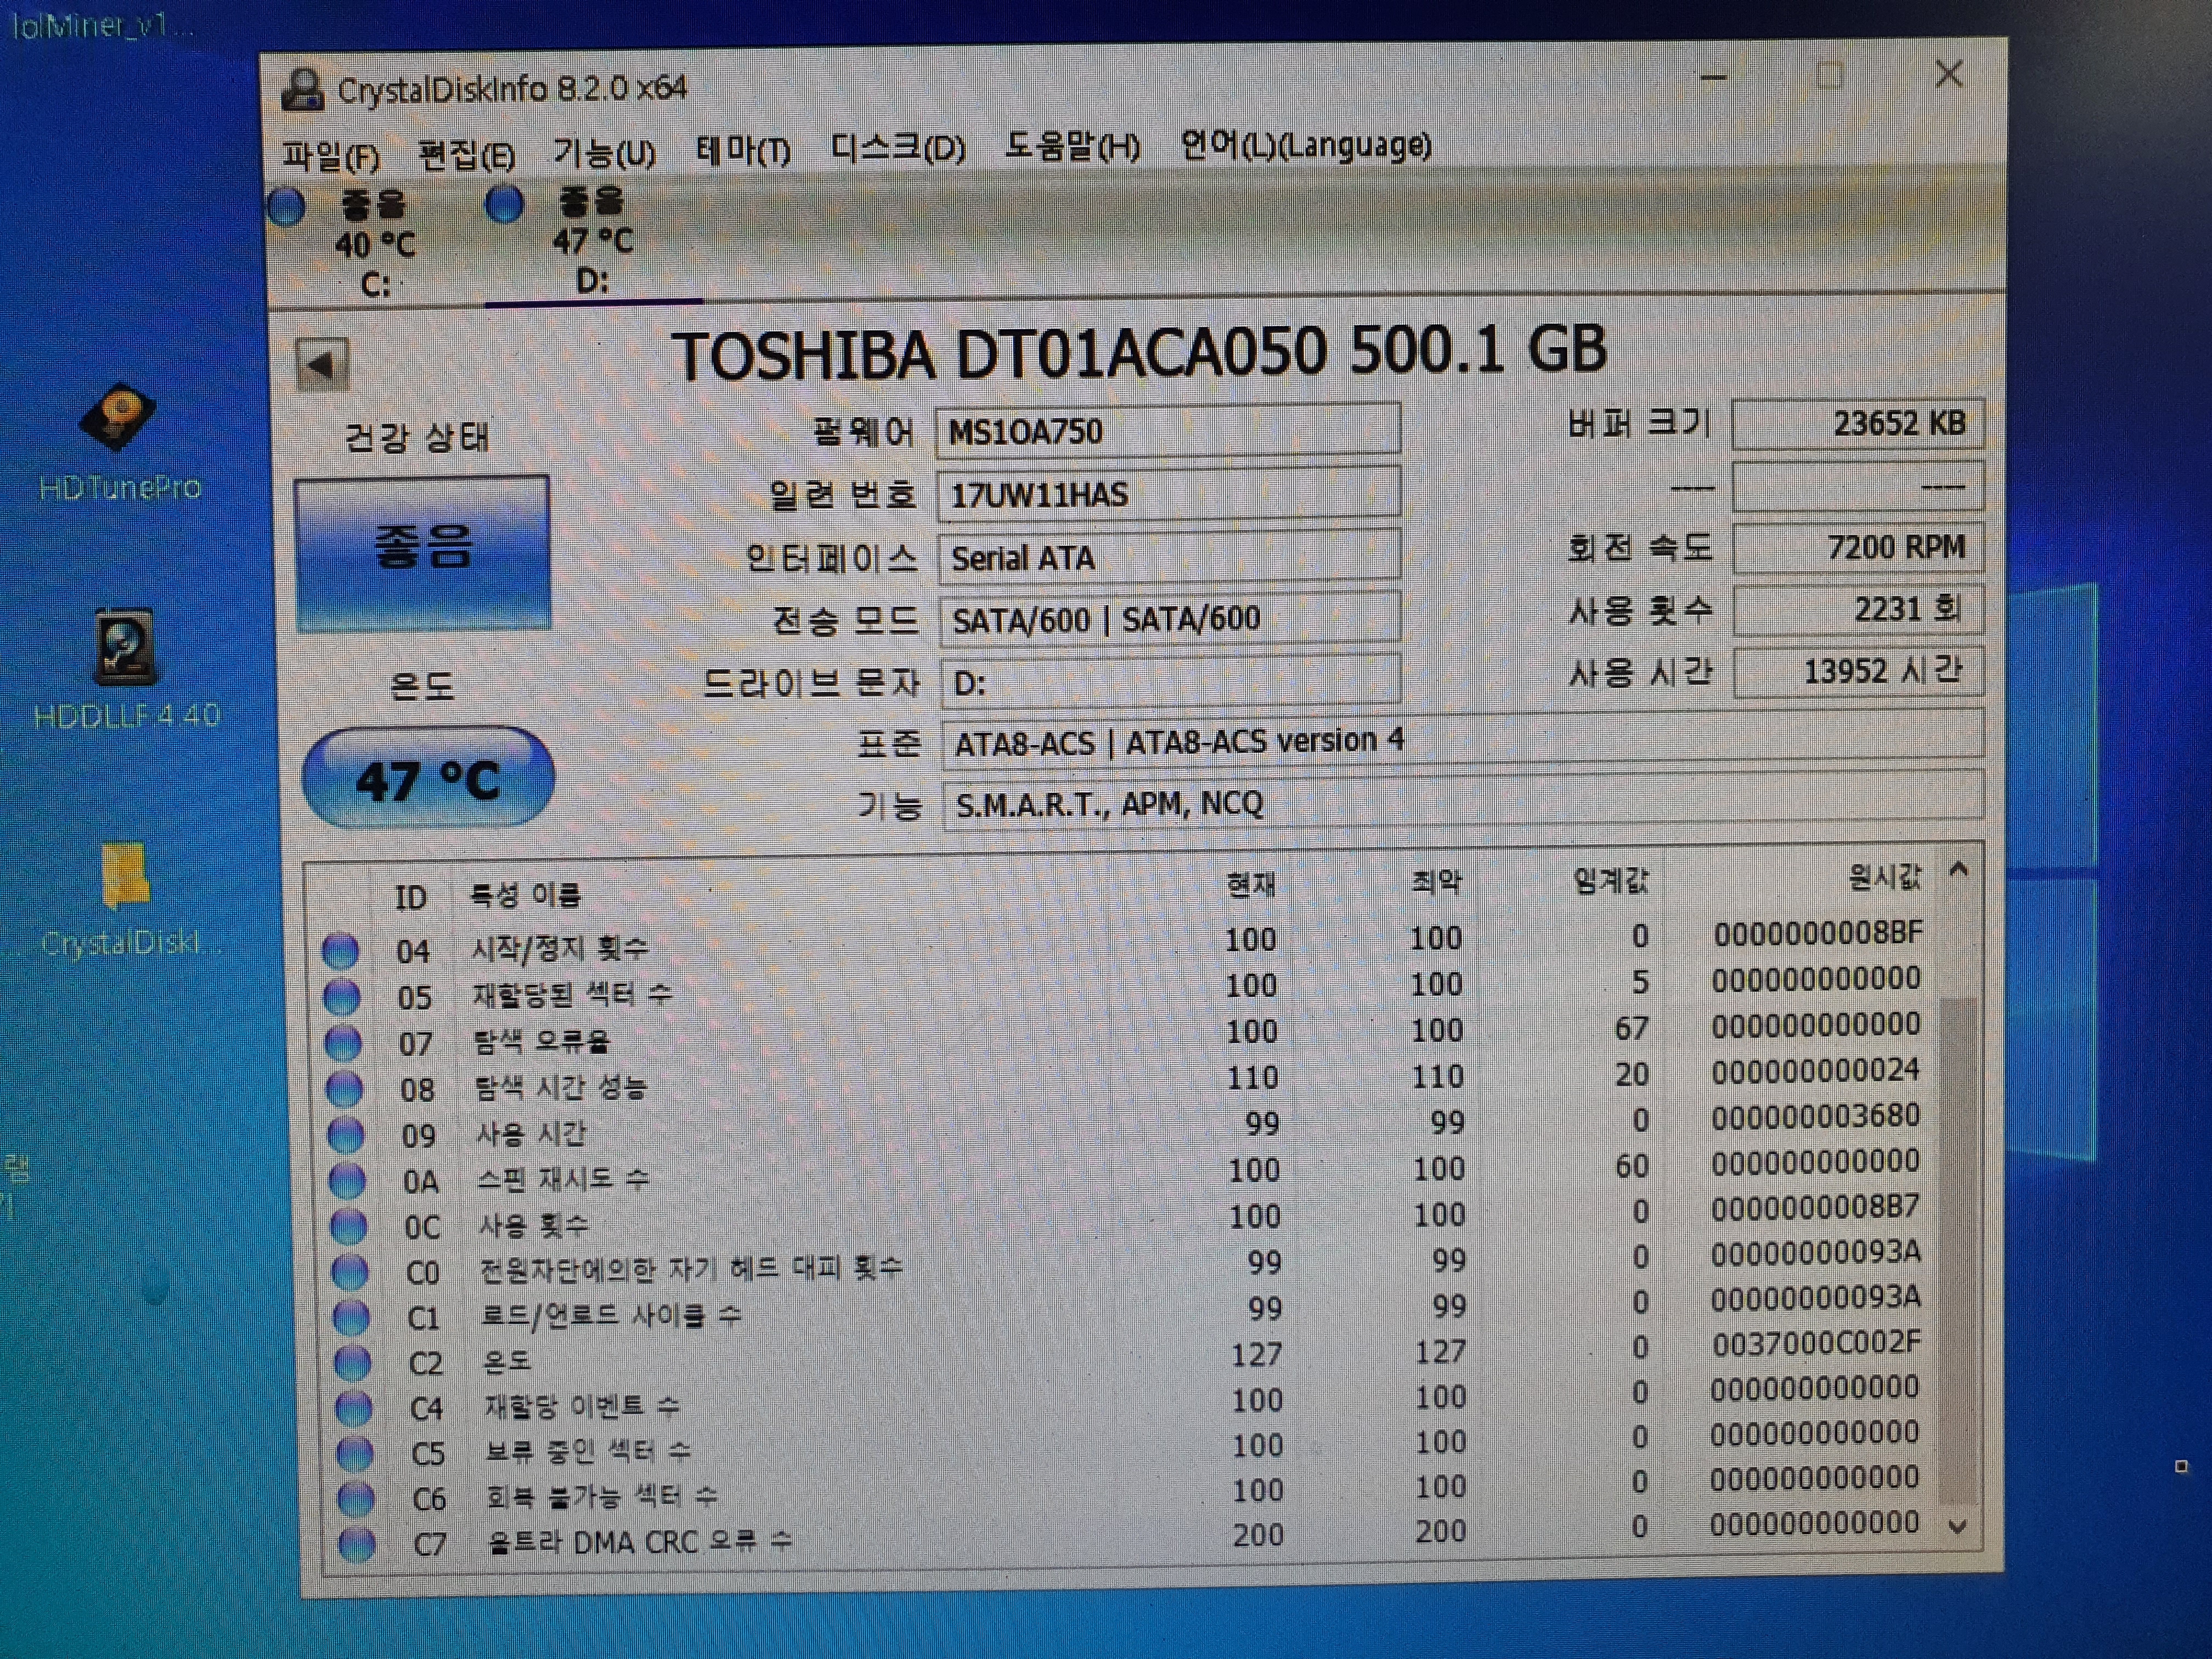Screen dimensions: 2212x1659
Task: Click the blue health indicator for drive D:
Action: click(504, 204)
